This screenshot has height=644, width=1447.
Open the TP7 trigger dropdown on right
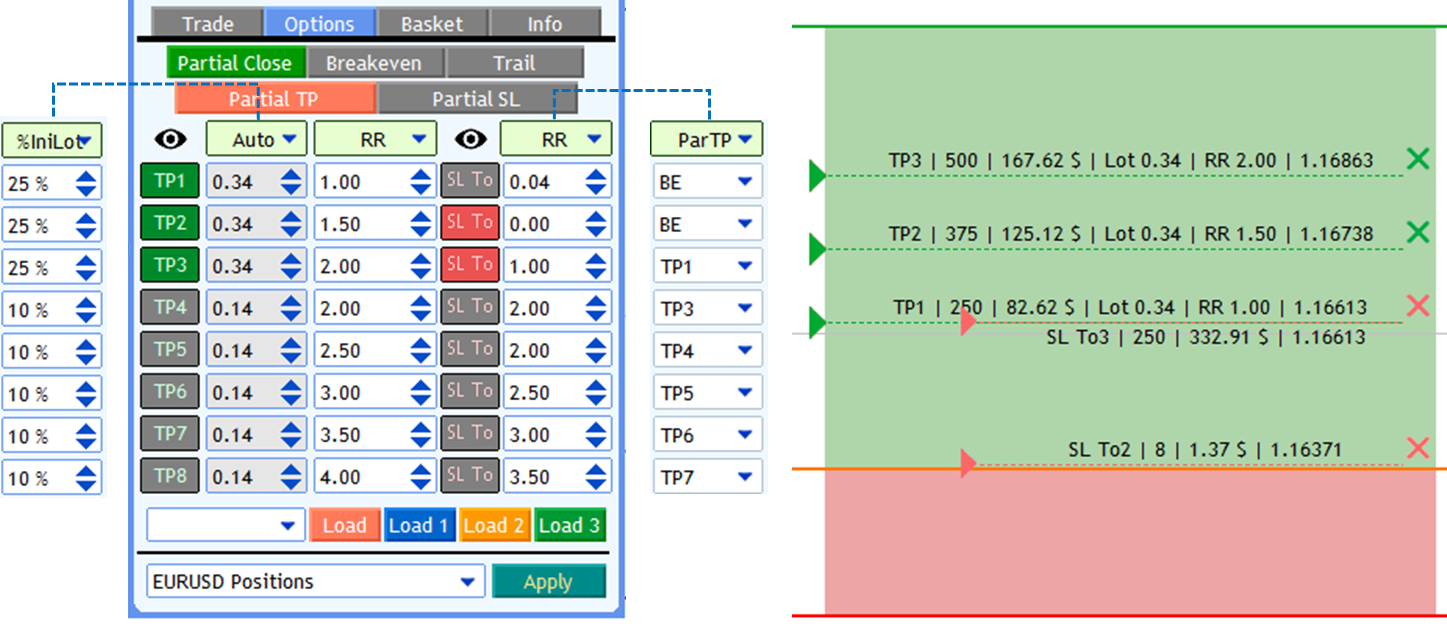[708, 477]
